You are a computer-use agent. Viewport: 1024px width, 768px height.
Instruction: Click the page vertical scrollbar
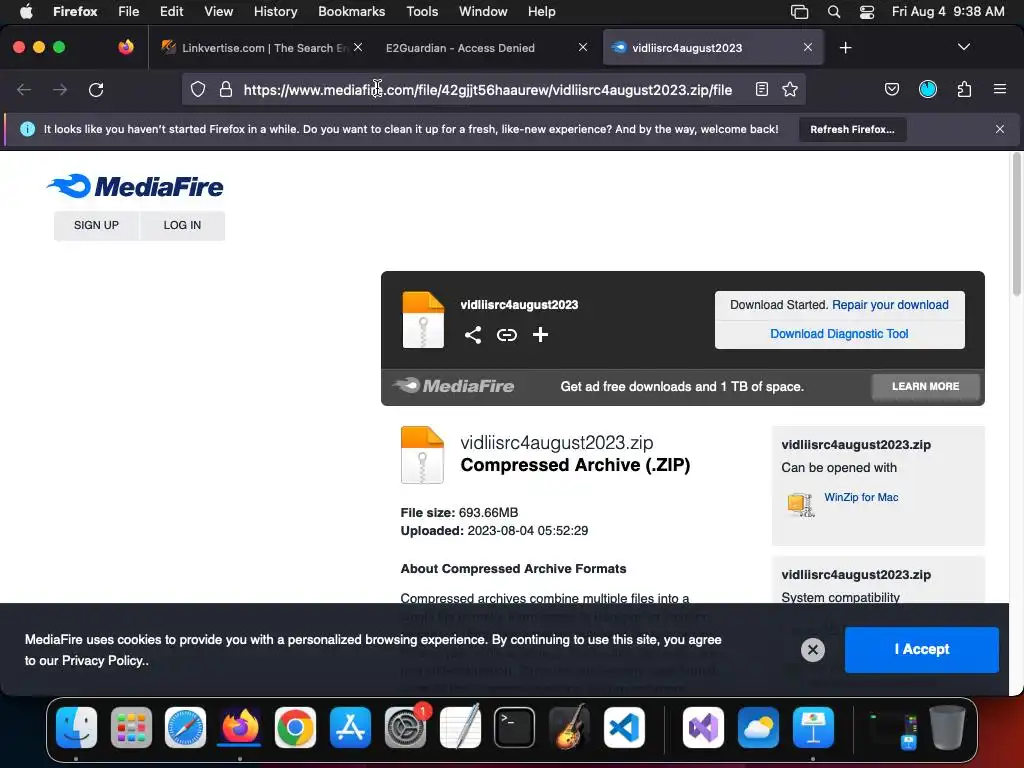coord(1016,225)
